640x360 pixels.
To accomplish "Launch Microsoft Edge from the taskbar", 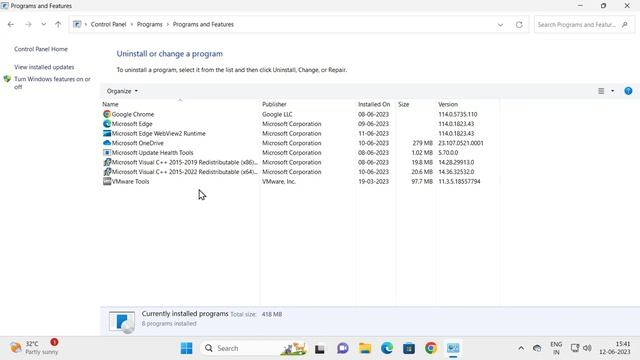I will 387,348.
